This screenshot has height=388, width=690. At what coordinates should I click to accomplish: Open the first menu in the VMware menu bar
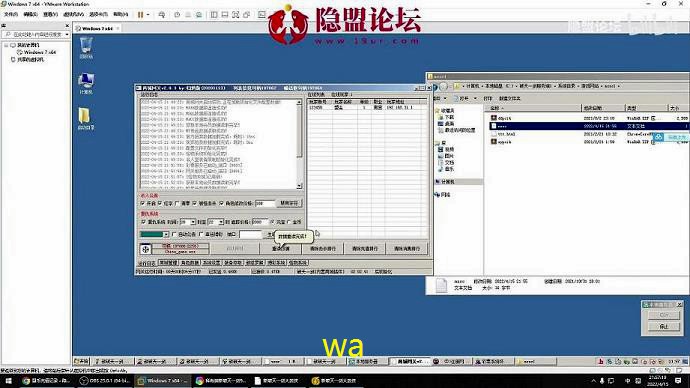11,15
